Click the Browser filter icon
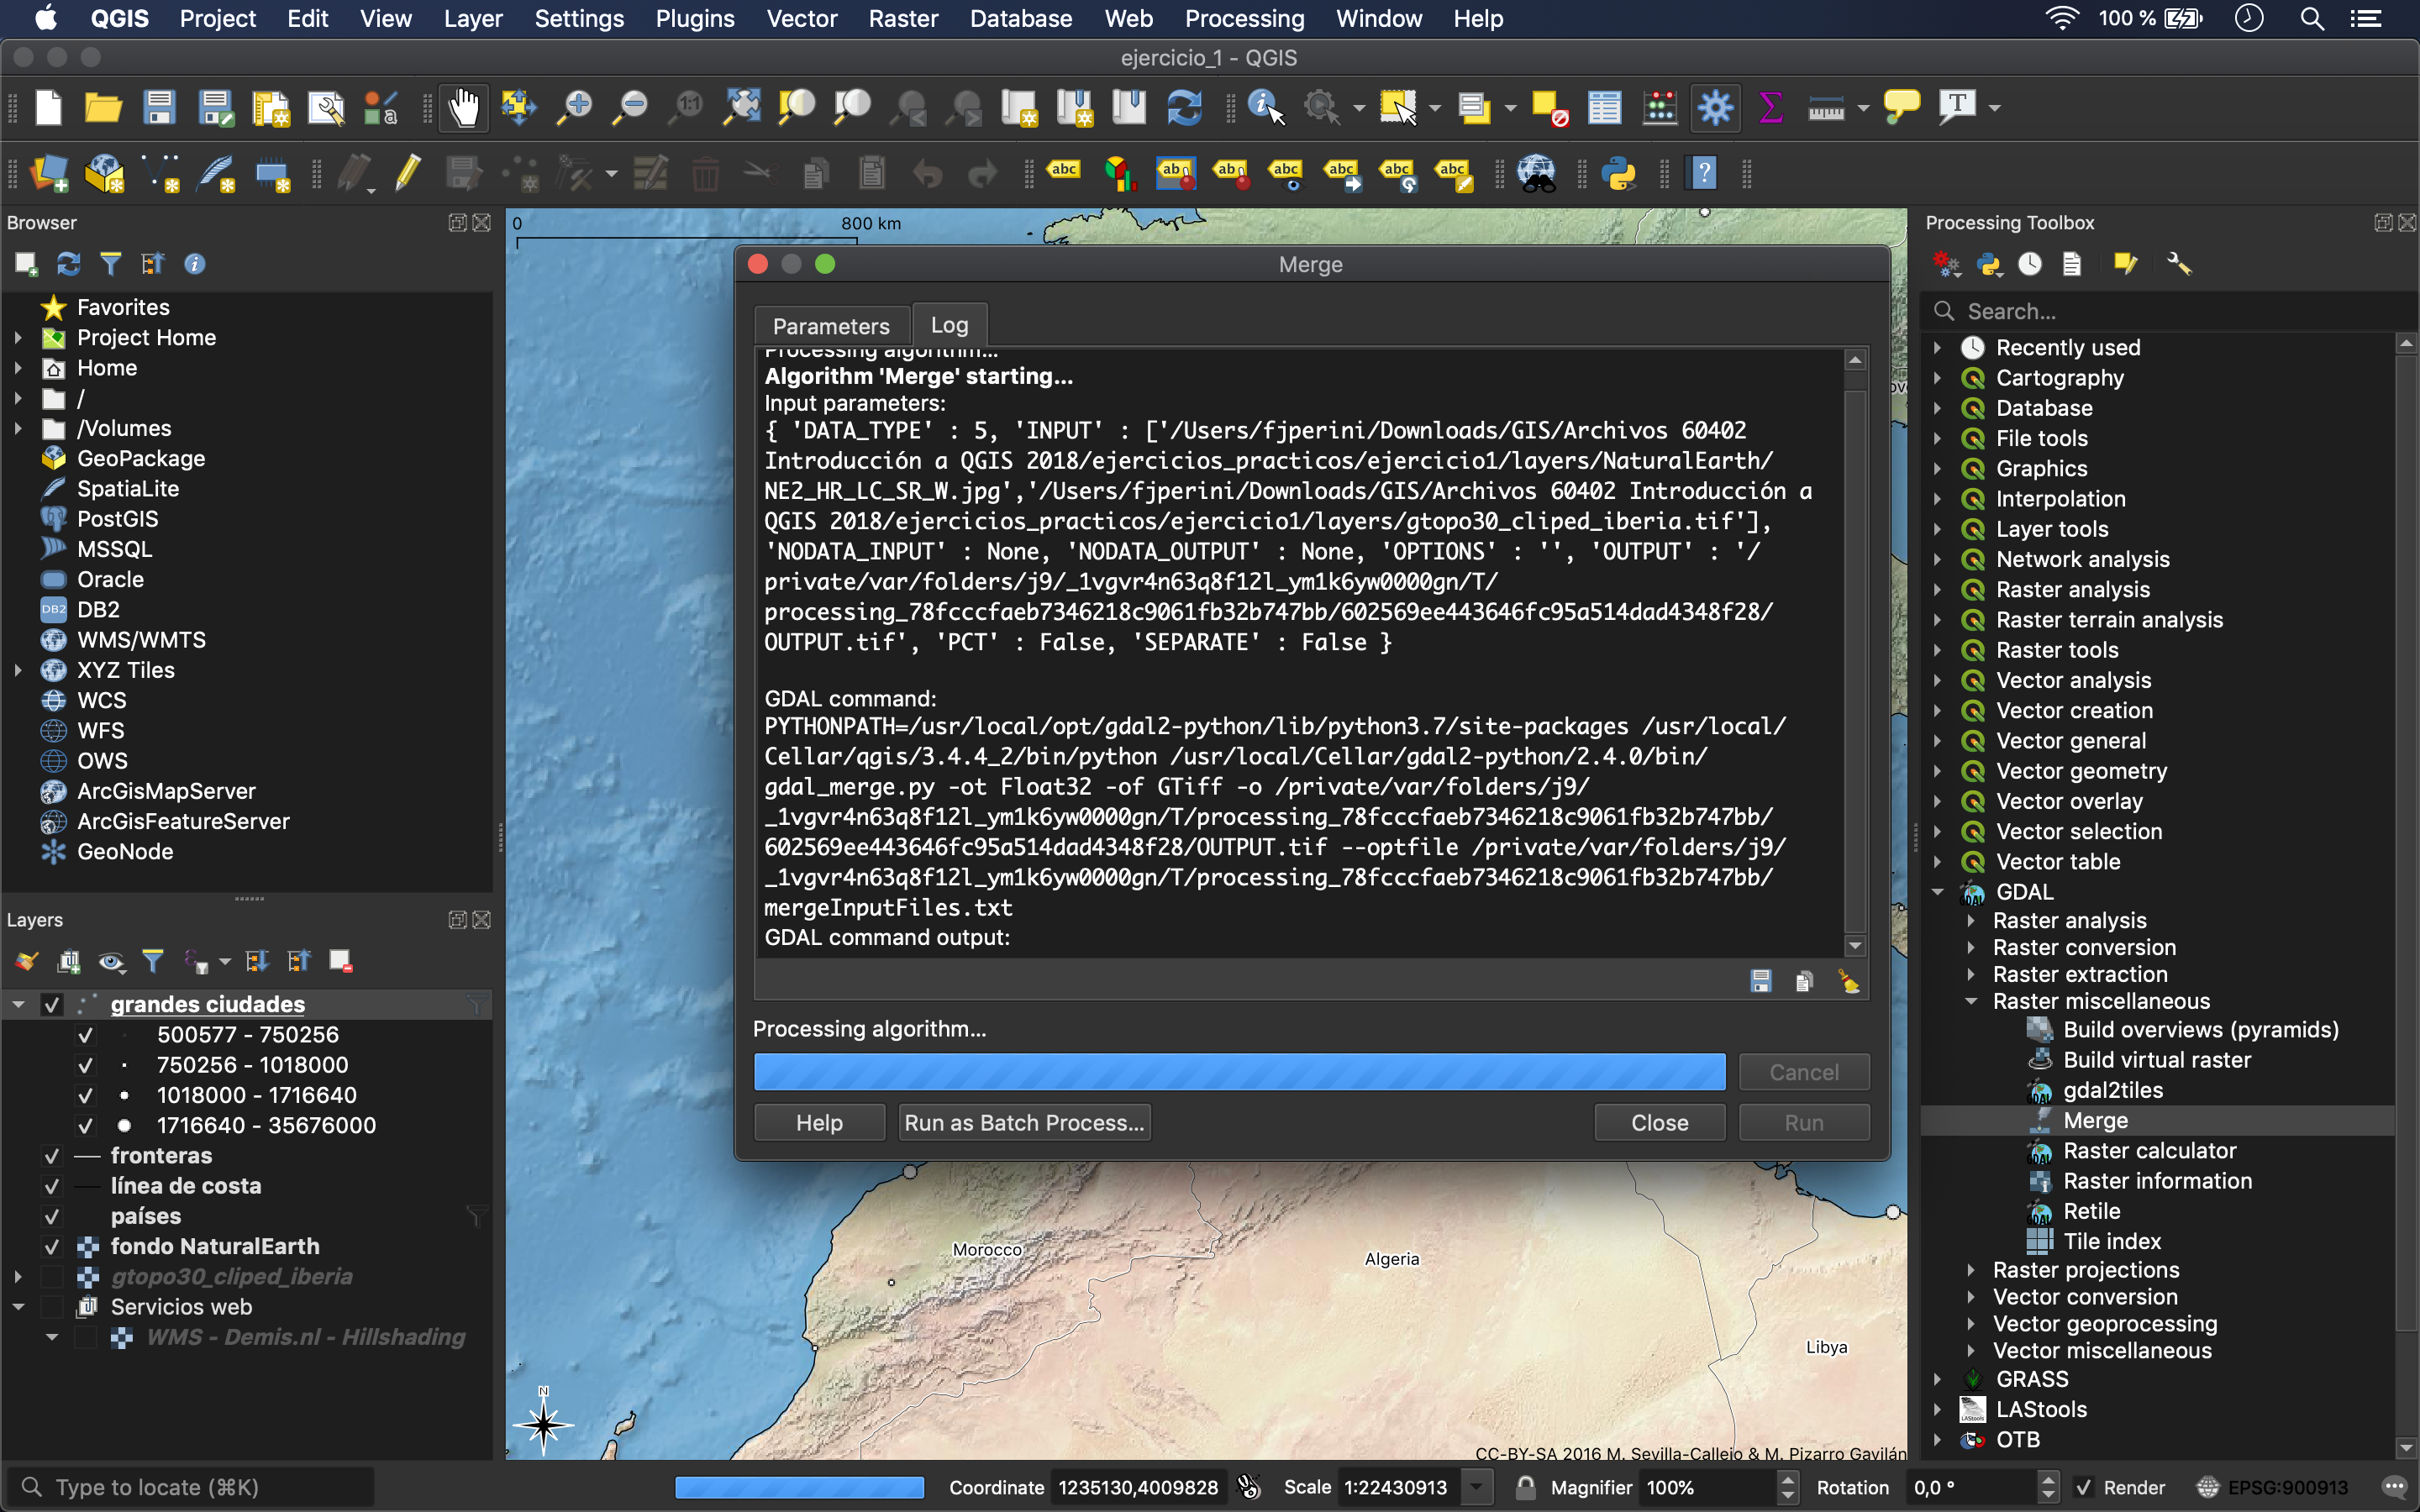2420x1512 pixels. click(x=110, y=264)
